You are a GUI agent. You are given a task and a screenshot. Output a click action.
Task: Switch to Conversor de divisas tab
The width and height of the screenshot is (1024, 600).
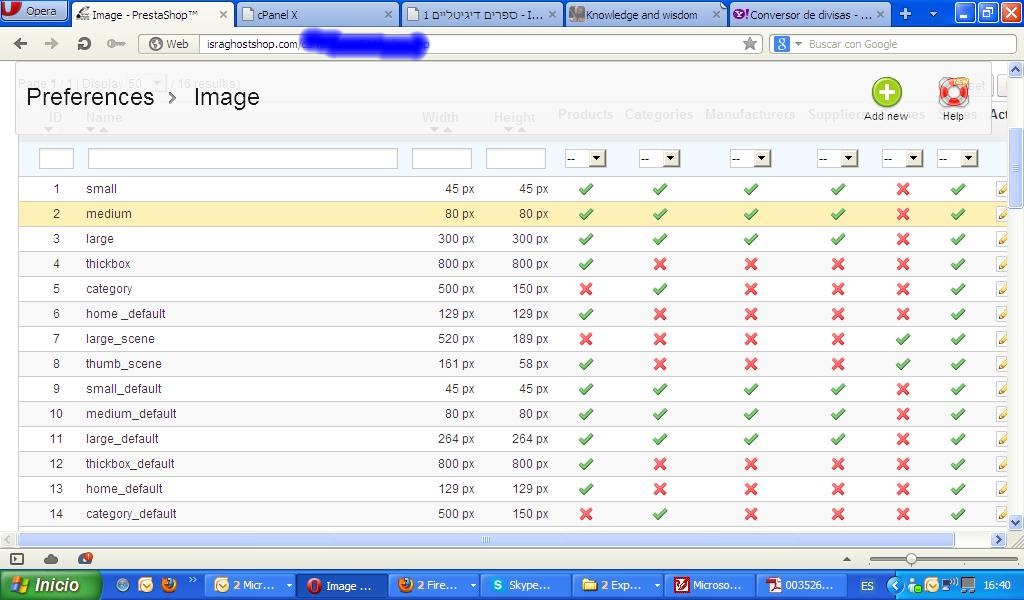pos(809,14)
